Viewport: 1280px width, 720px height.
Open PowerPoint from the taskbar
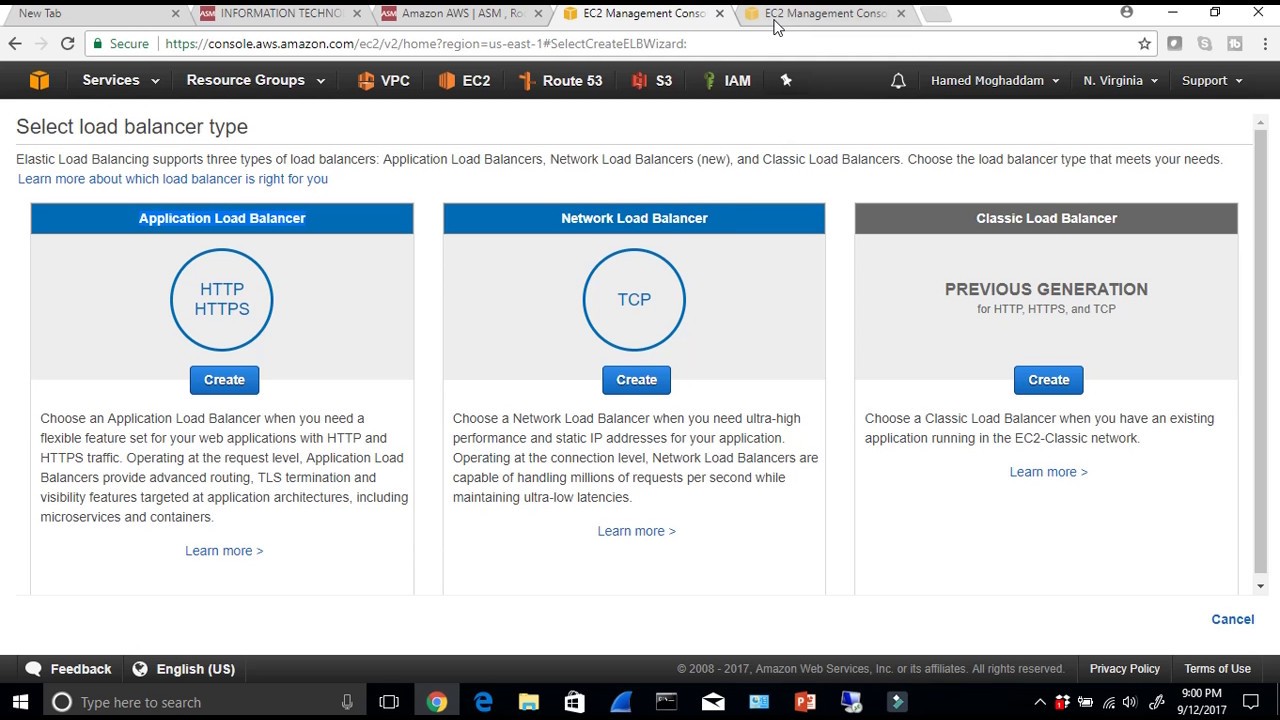click(805, 702)
